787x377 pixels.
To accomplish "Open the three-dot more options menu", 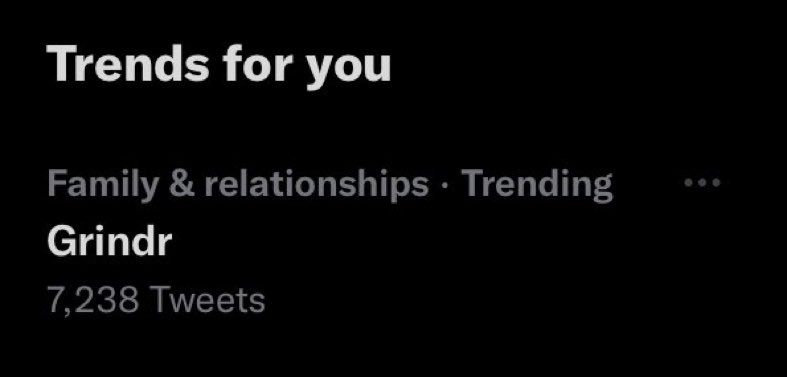I will coord(702,183).
